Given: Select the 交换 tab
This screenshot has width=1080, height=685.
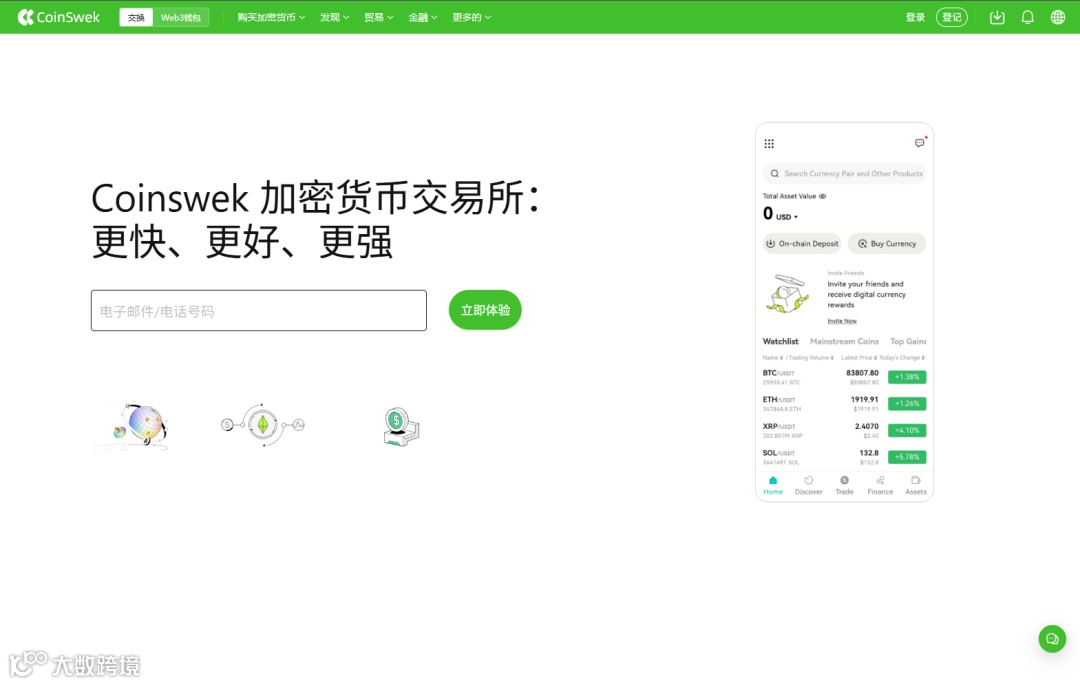Looking at the screenshot, I should (136, 17).
